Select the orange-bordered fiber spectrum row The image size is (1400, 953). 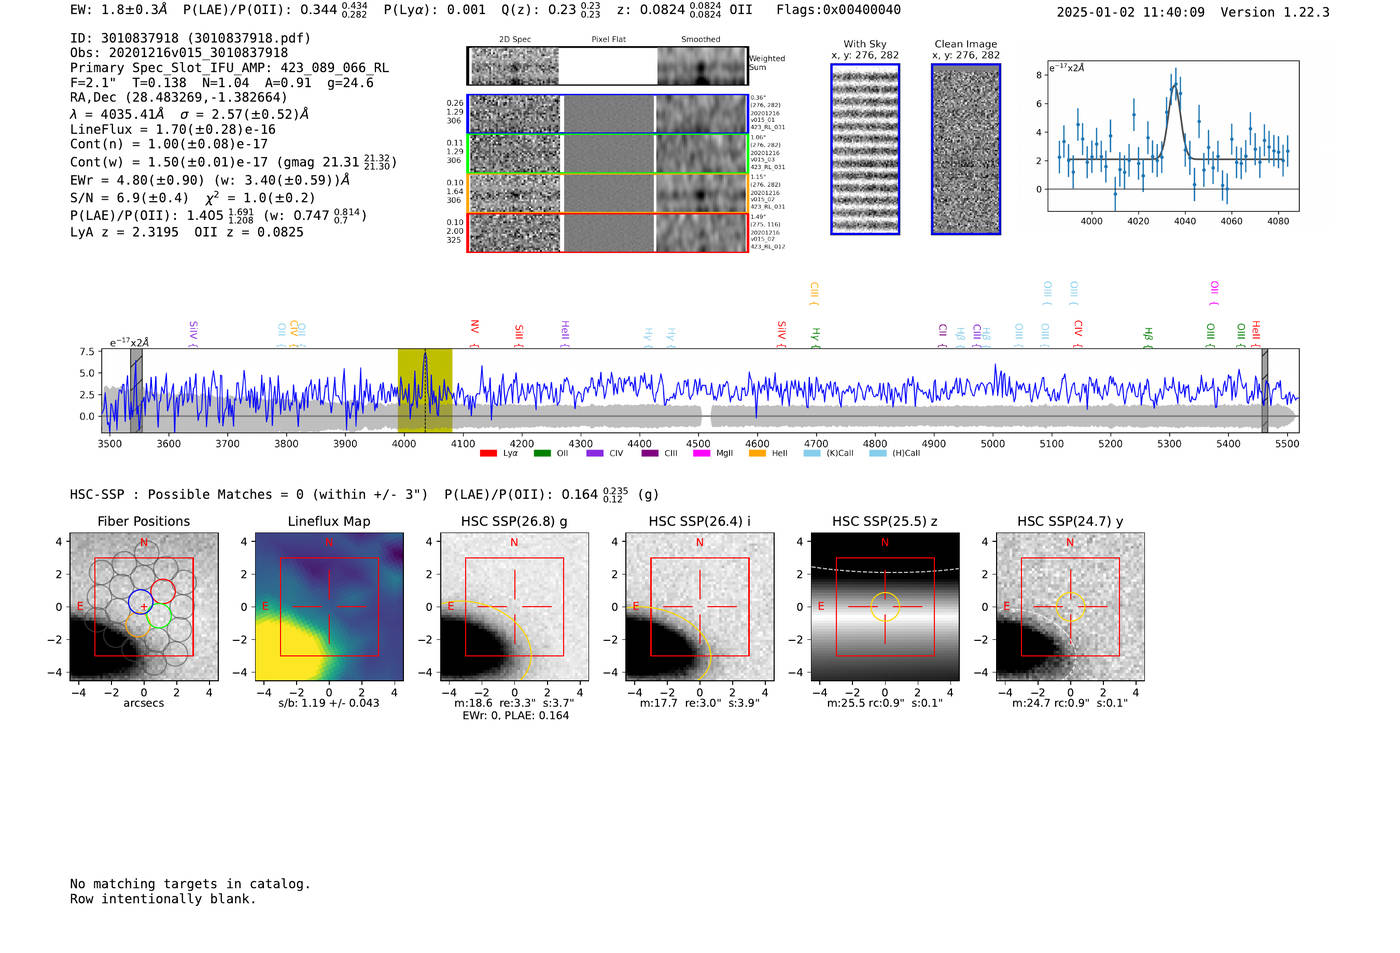click(608, 193)
